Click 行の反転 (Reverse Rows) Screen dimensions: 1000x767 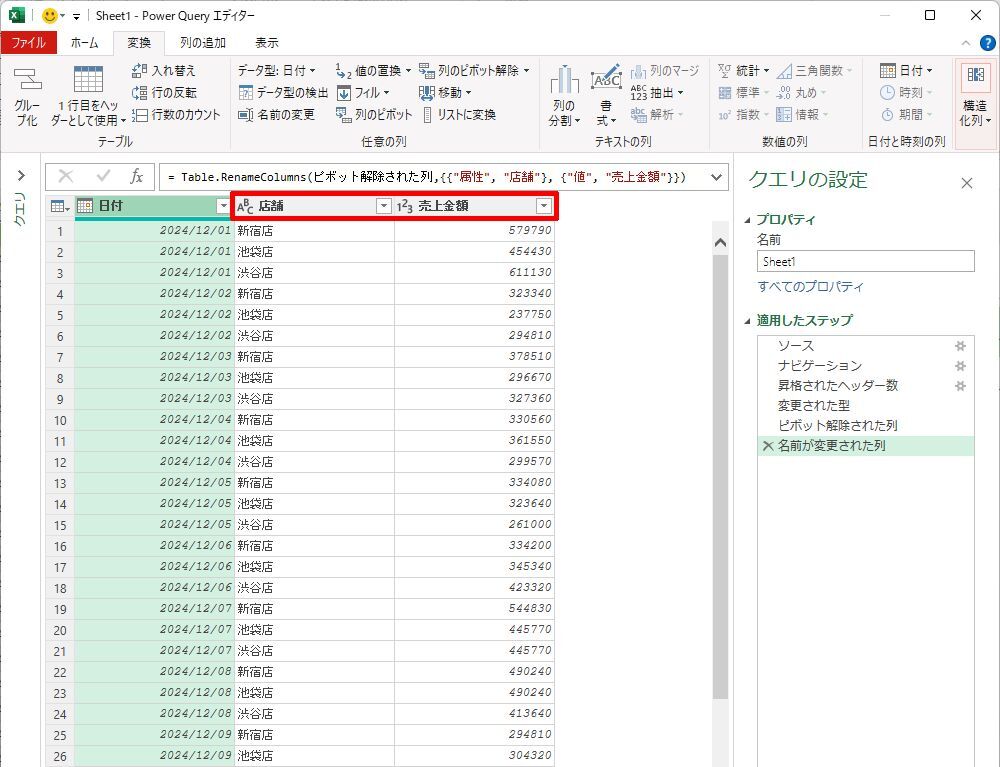click(x=165, y=93)
